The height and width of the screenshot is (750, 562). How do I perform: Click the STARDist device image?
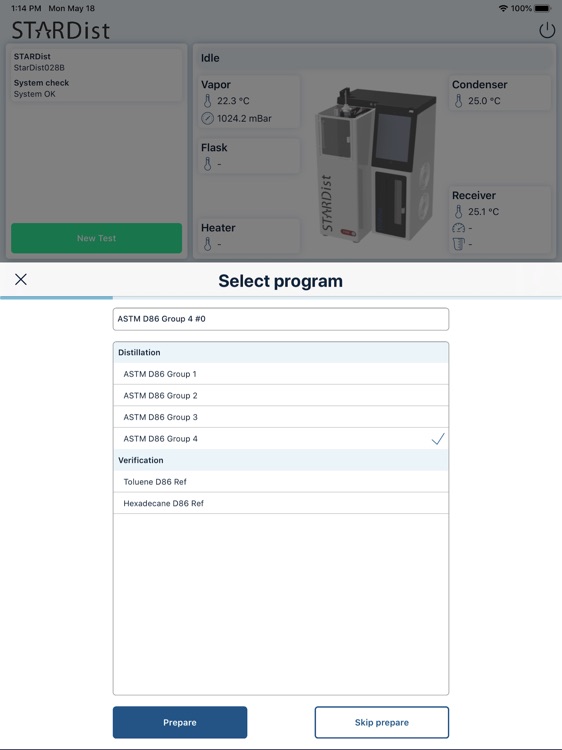(x=375, y=165)
